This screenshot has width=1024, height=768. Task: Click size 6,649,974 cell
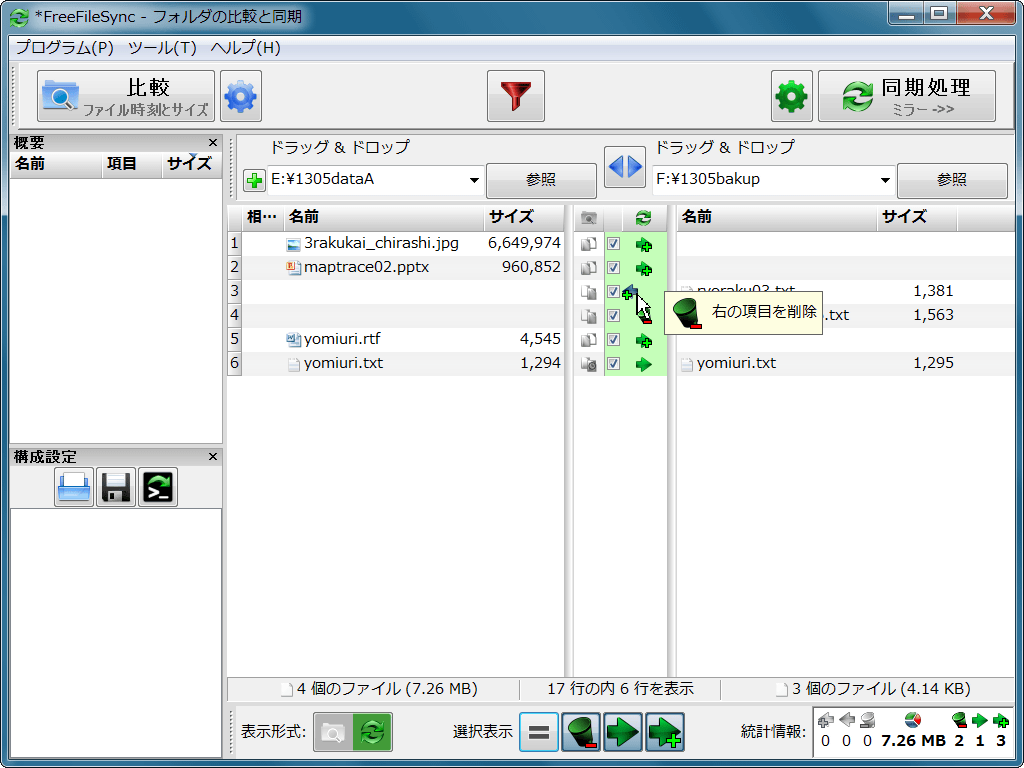[x=524, y=243]
